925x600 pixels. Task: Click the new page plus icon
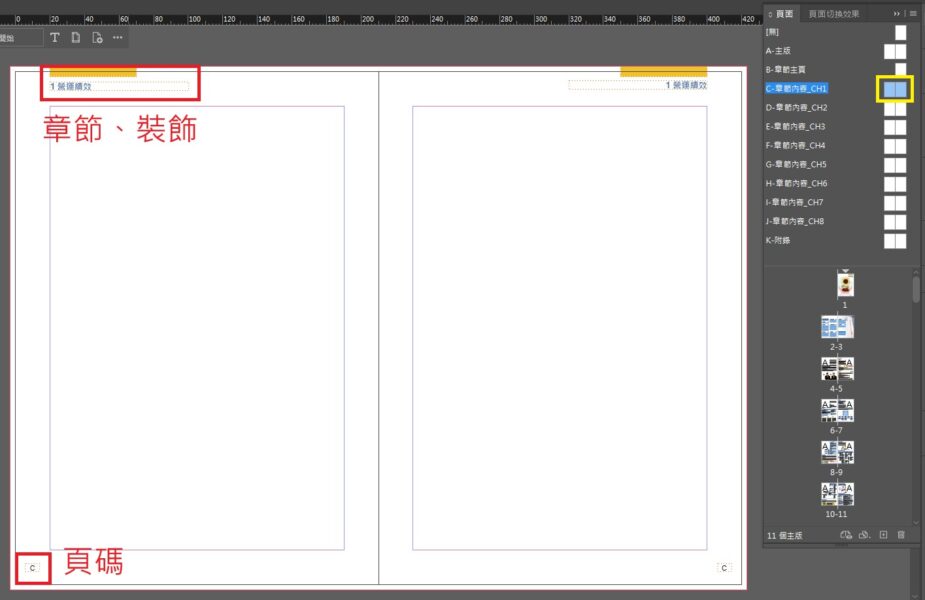(883, 536)
